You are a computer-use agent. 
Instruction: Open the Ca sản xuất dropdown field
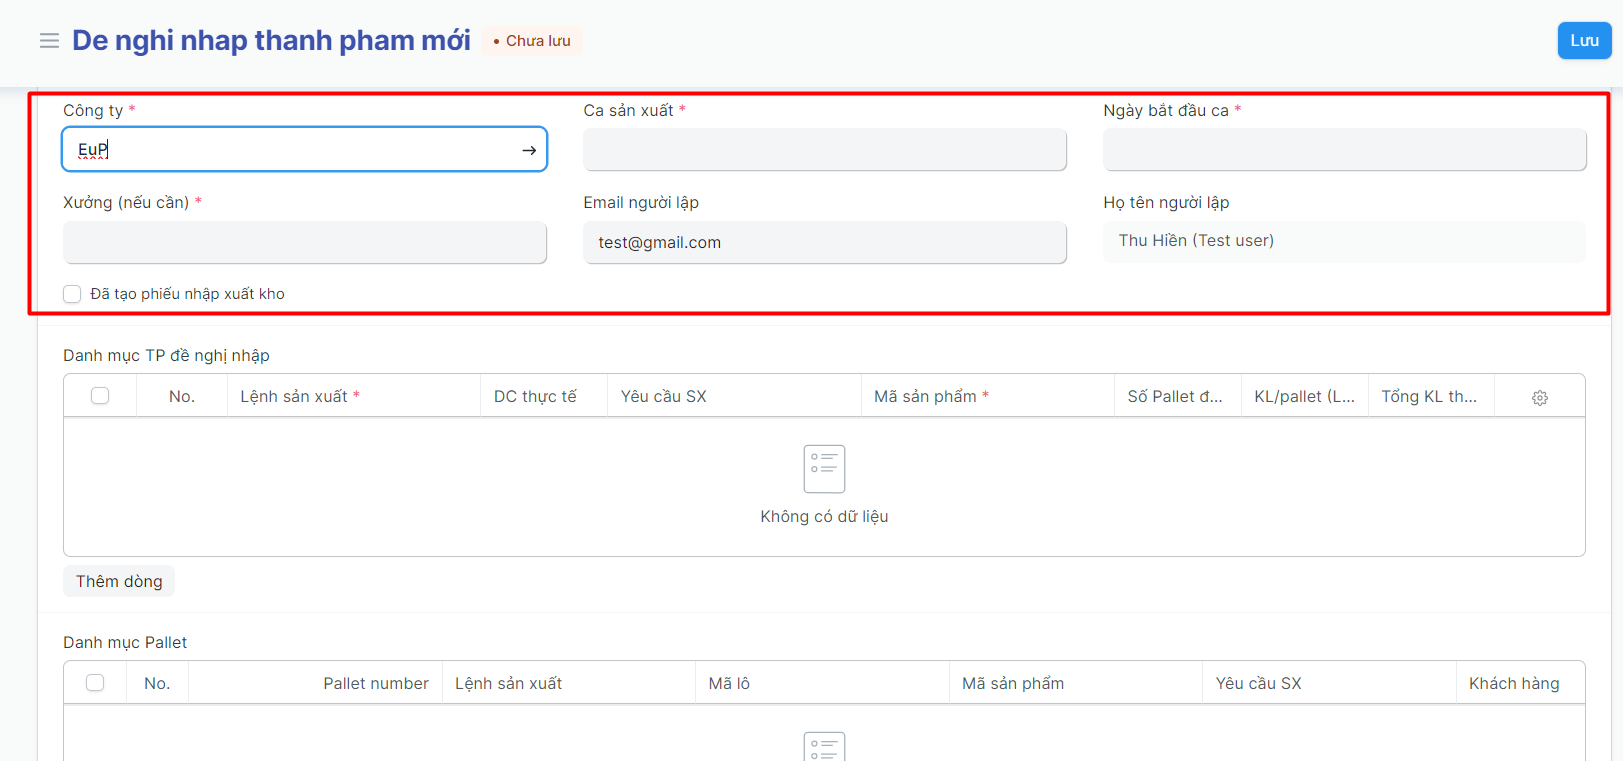pyautogui.click(x=824, y=150)
